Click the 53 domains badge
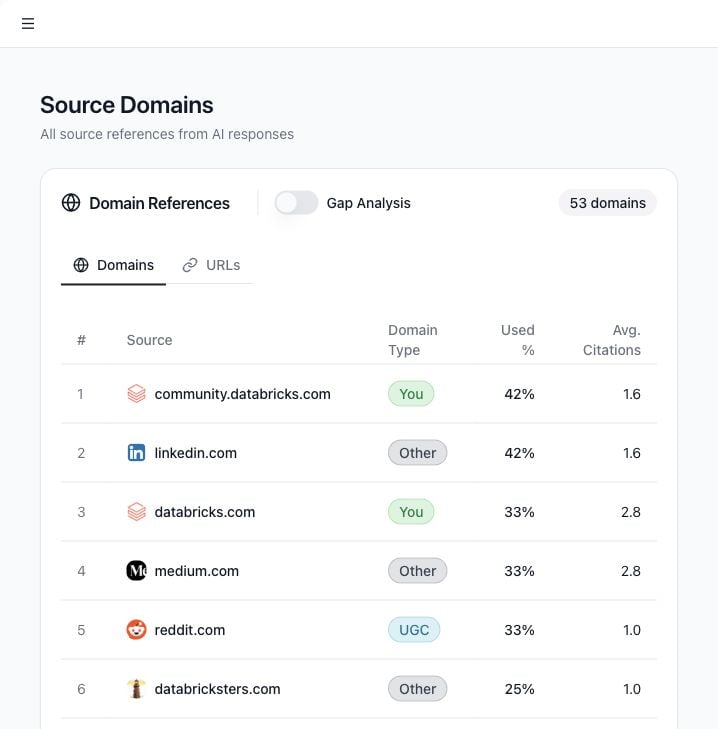 607,203
